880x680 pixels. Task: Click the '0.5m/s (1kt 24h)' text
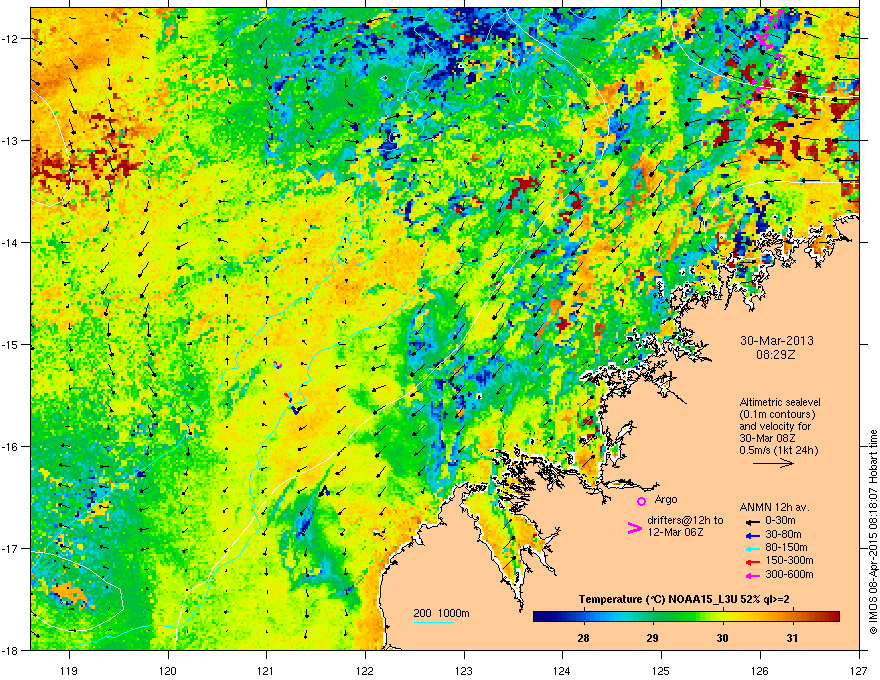tap(779, 451)
